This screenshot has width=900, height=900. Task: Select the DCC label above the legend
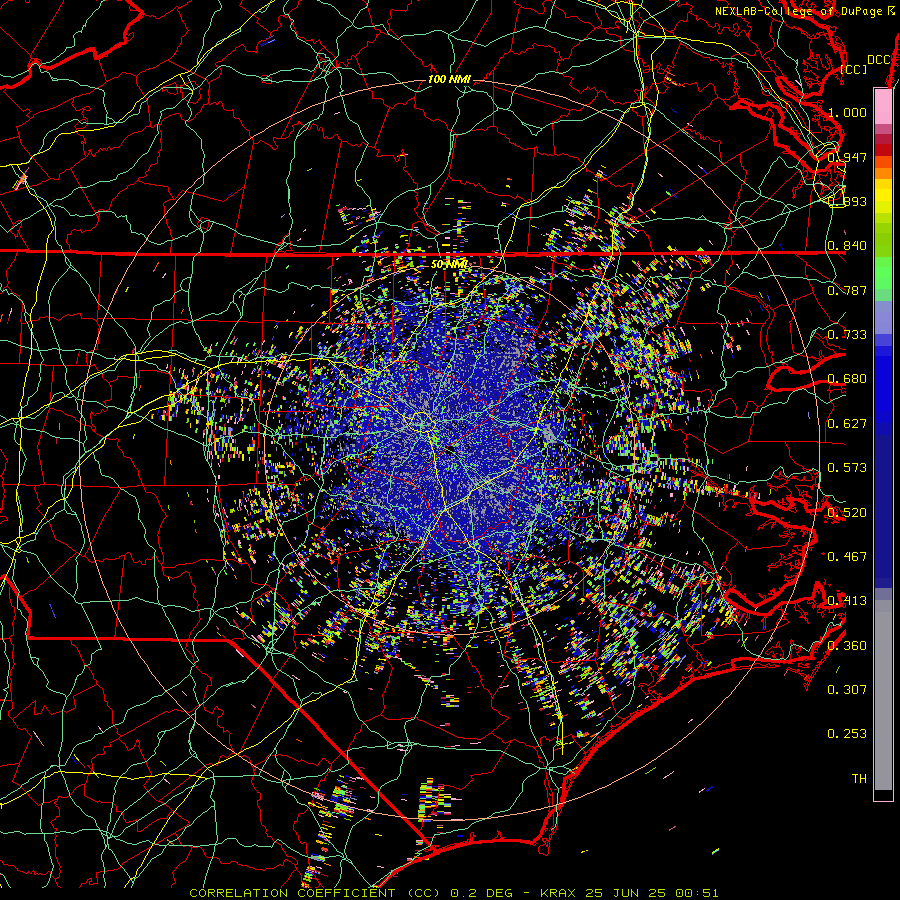pyautogui.click(x=879, y=60)
